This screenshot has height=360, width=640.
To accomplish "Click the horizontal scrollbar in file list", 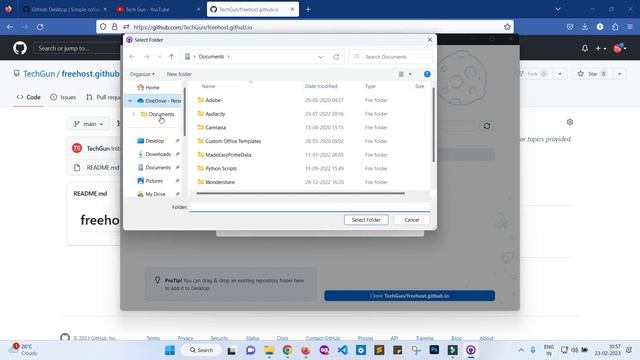I will point(300,193).
